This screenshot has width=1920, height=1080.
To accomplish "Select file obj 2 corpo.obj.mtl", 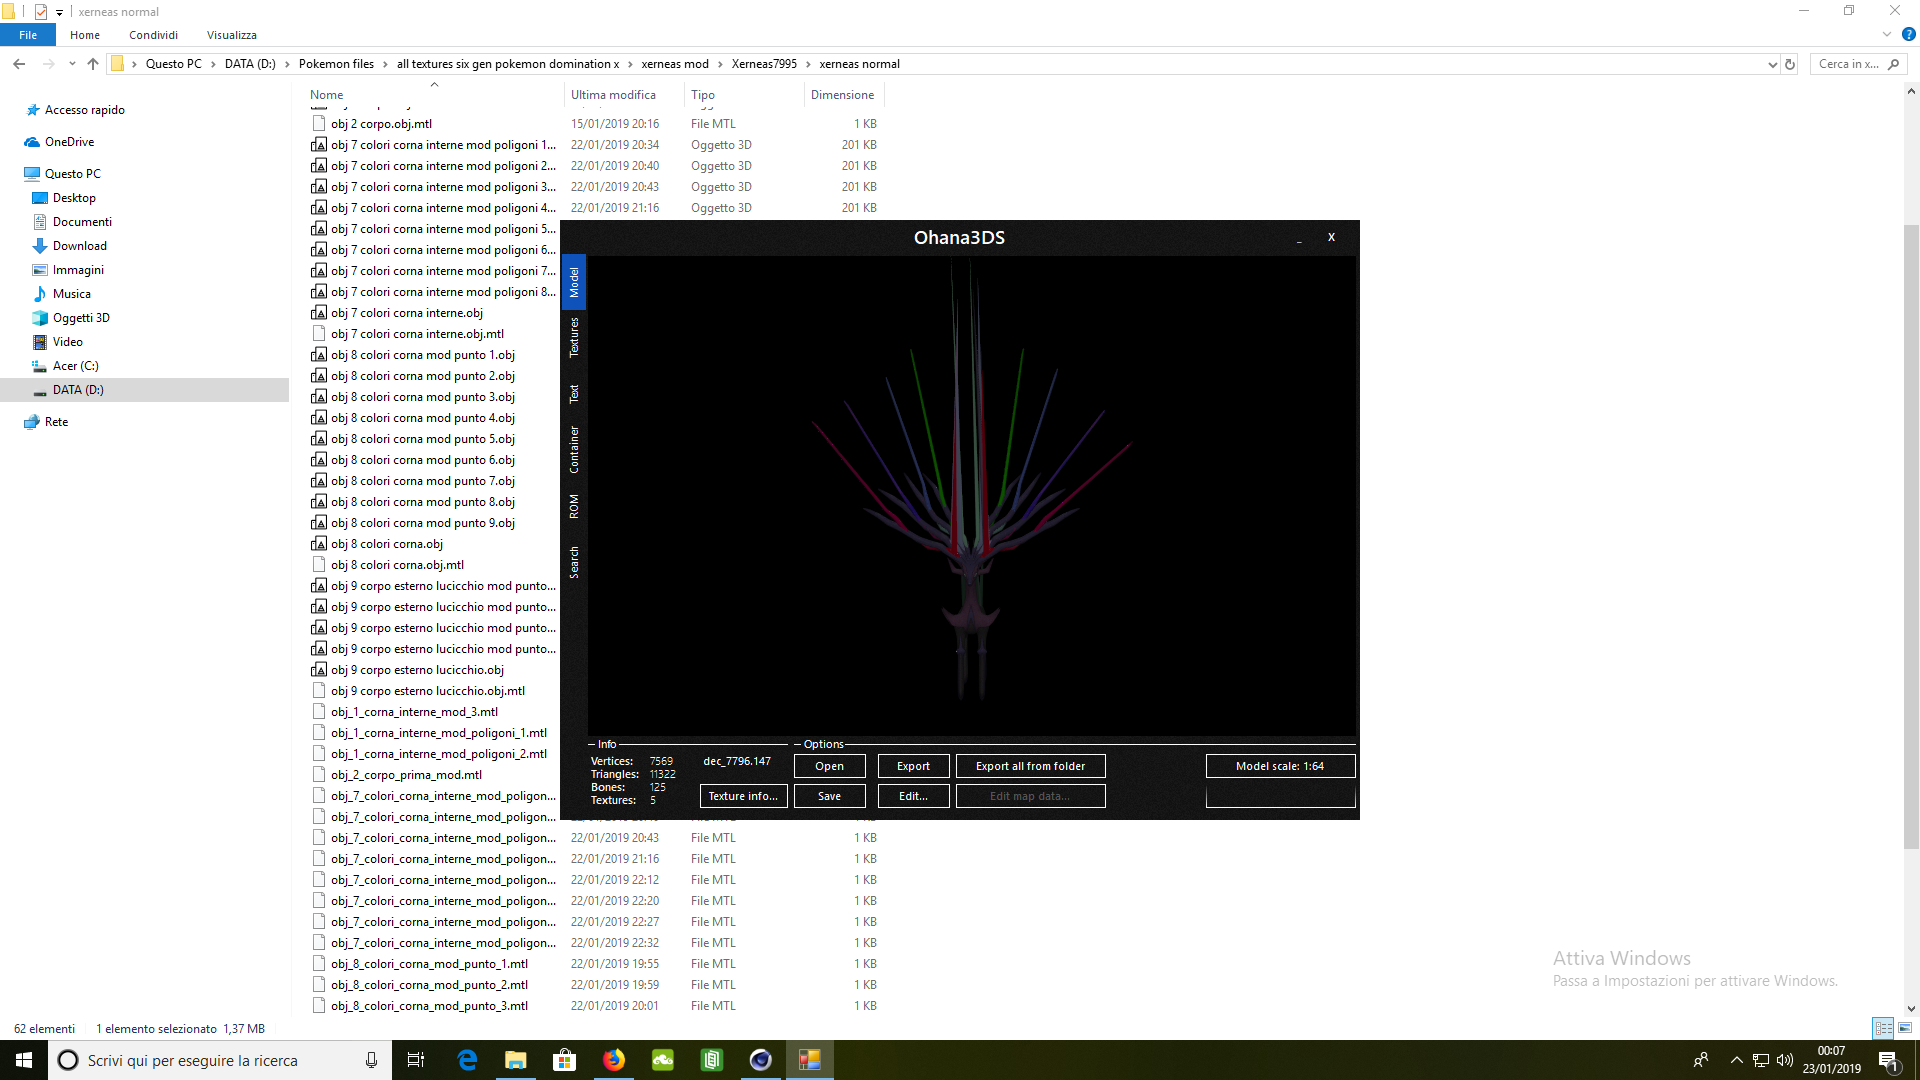I will (381, 124).
